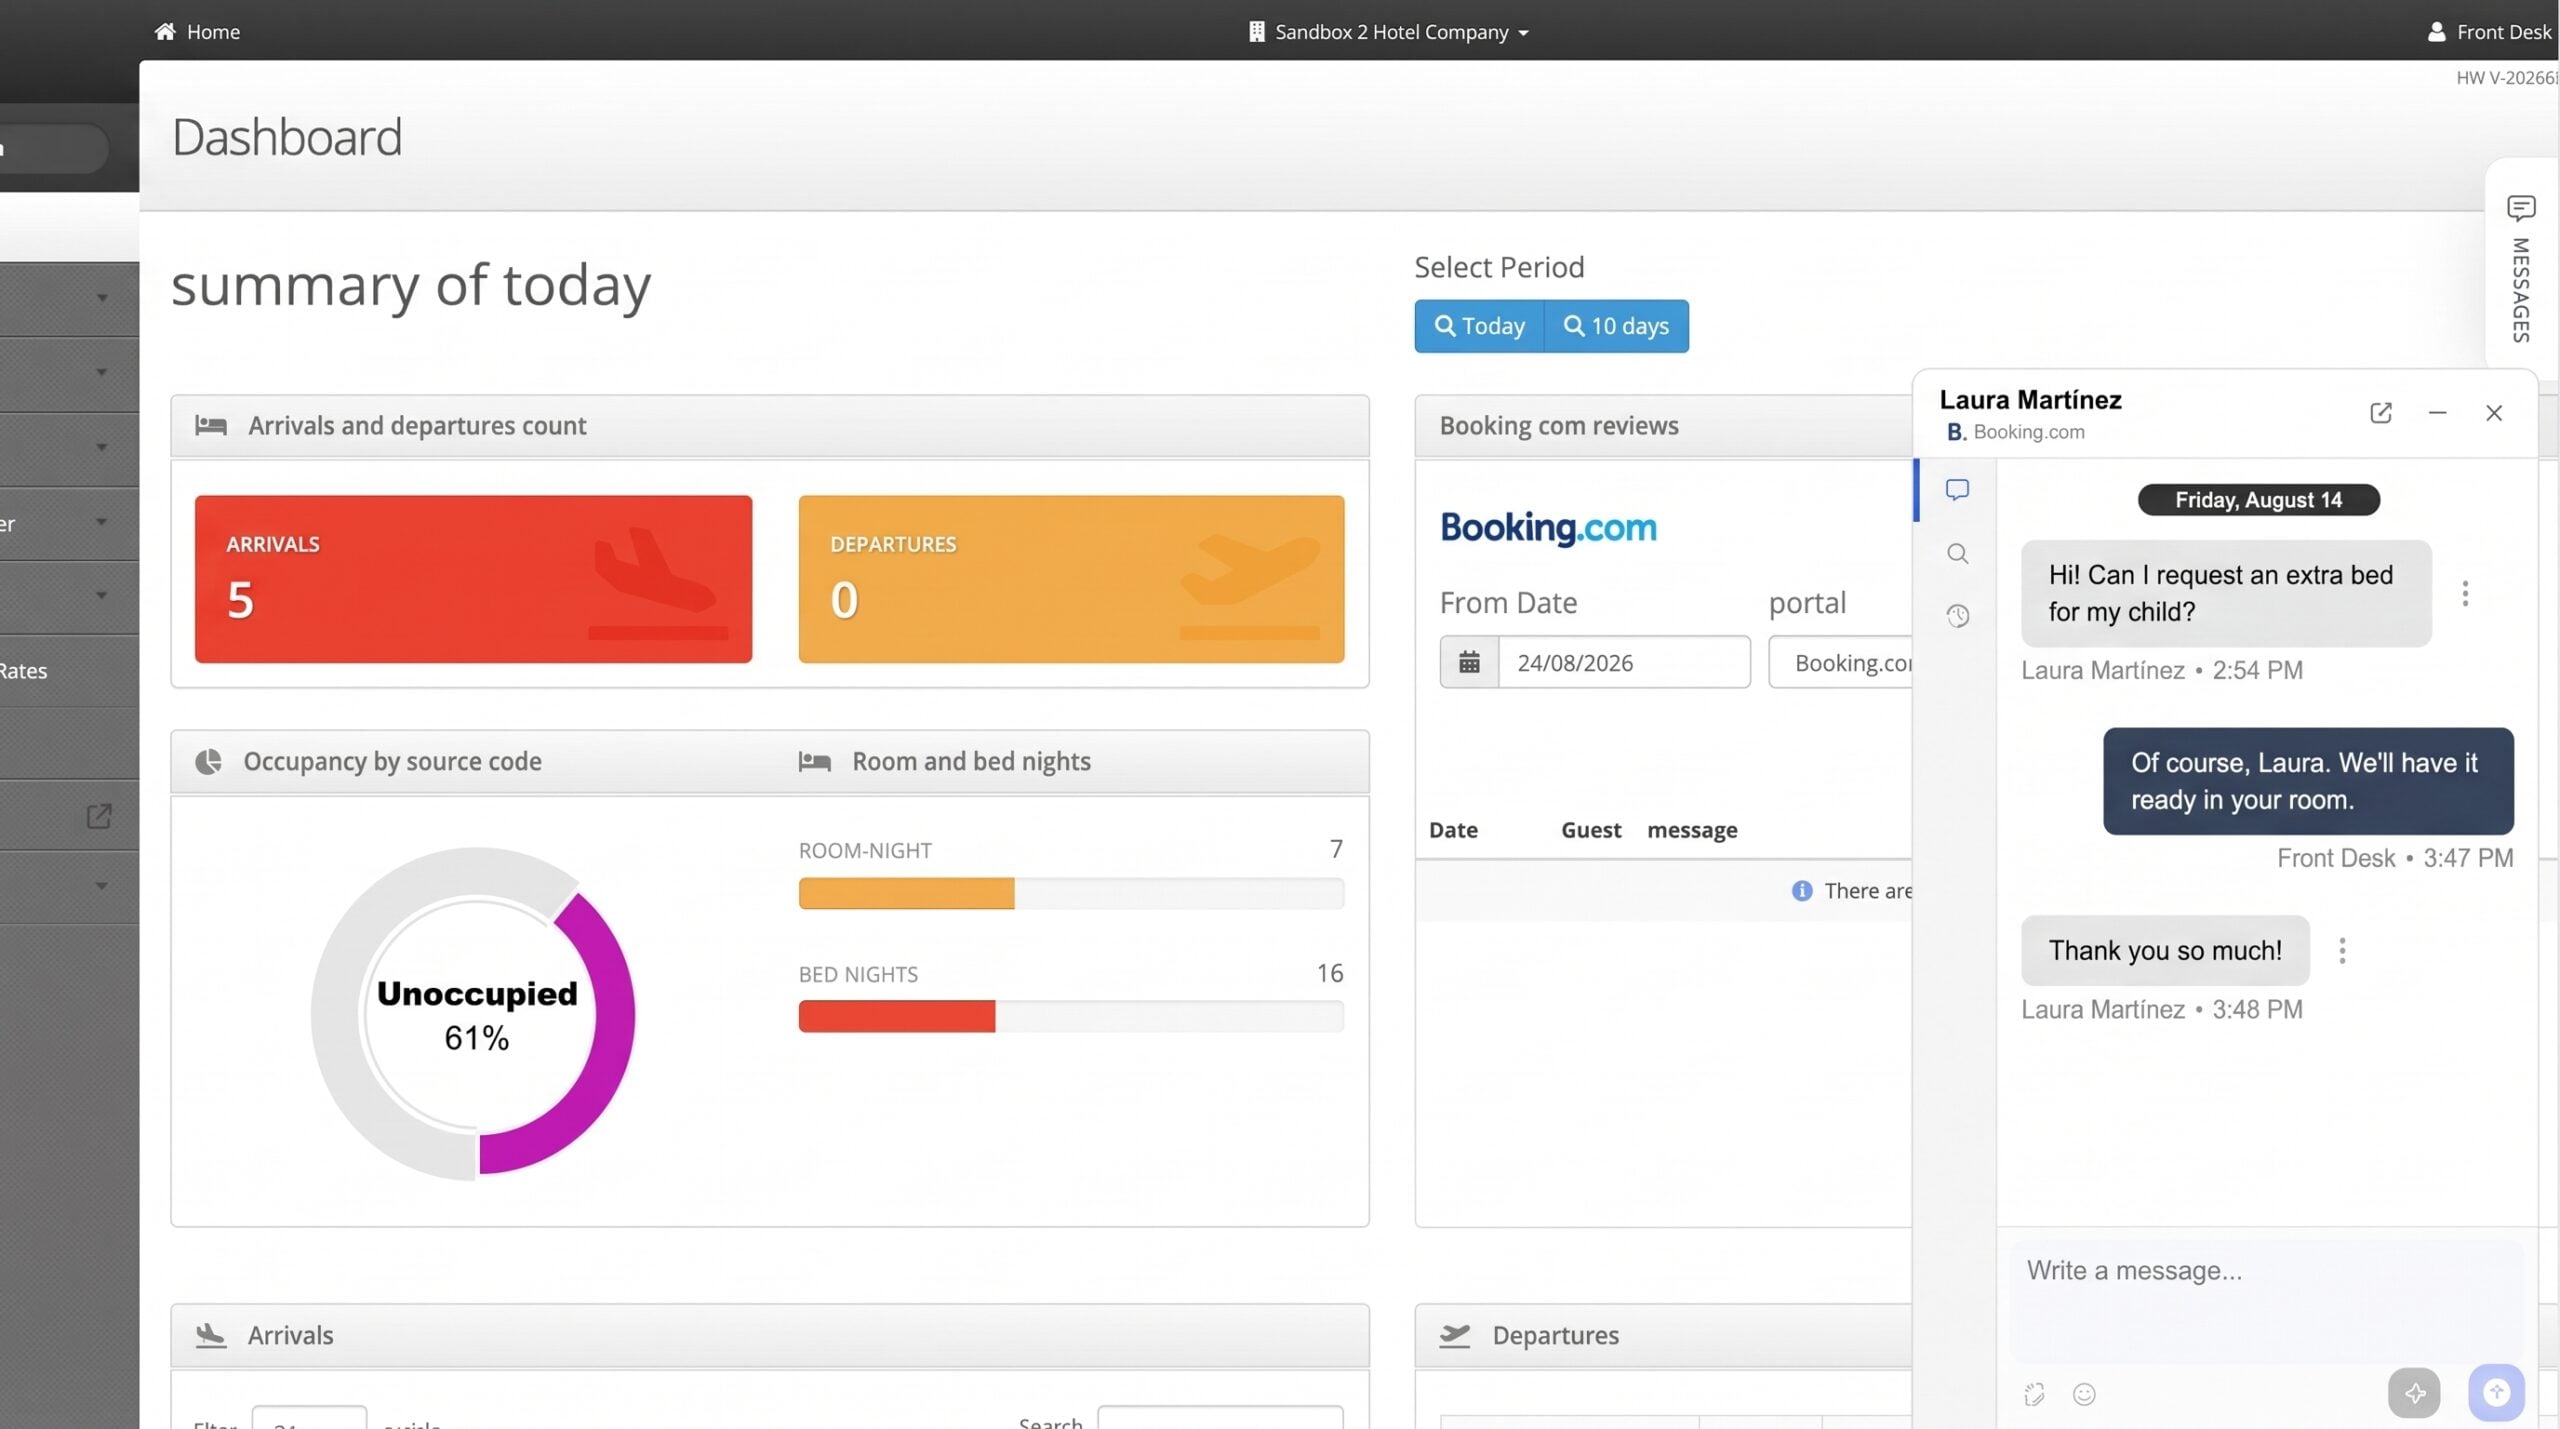Click the 'Friday, August 14' date badge
Viewport: 2560px width, 1429px height.
pos(2258,500)
